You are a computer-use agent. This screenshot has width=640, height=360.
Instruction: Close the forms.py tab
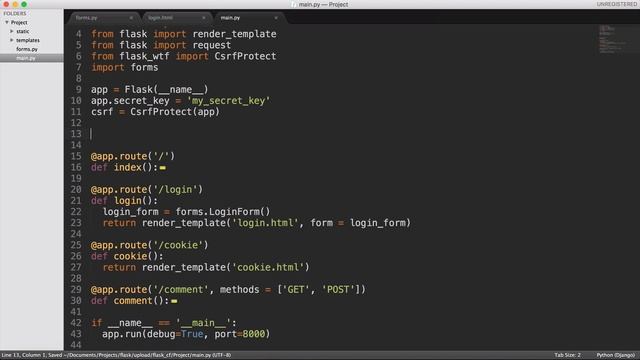(x=131, y=18)
